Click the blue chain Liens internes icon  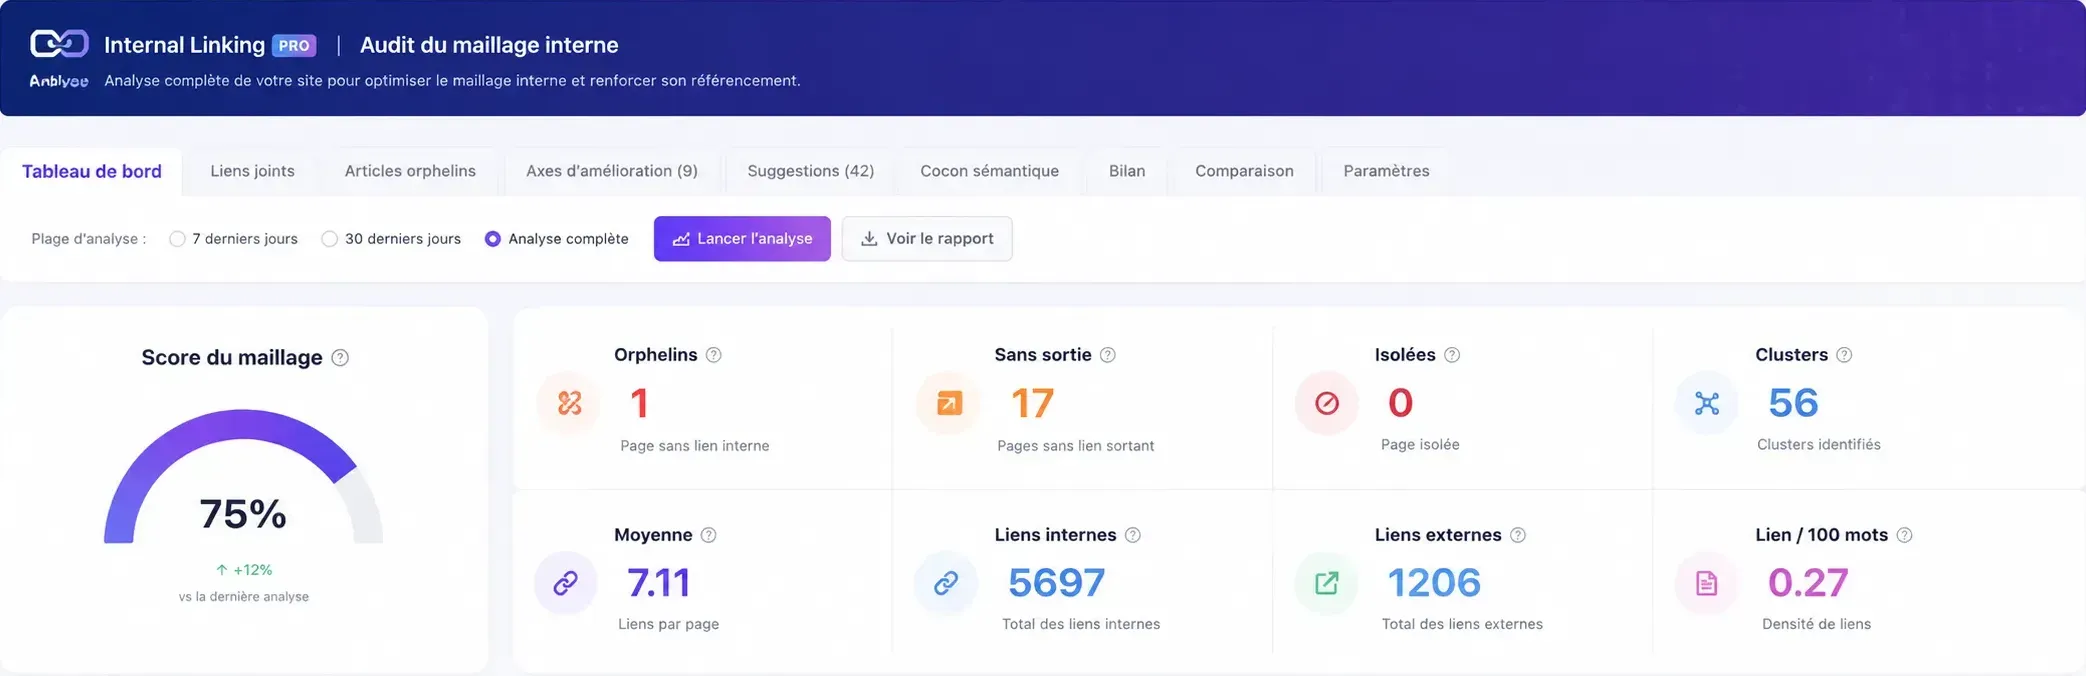click(x=946, y=583)
